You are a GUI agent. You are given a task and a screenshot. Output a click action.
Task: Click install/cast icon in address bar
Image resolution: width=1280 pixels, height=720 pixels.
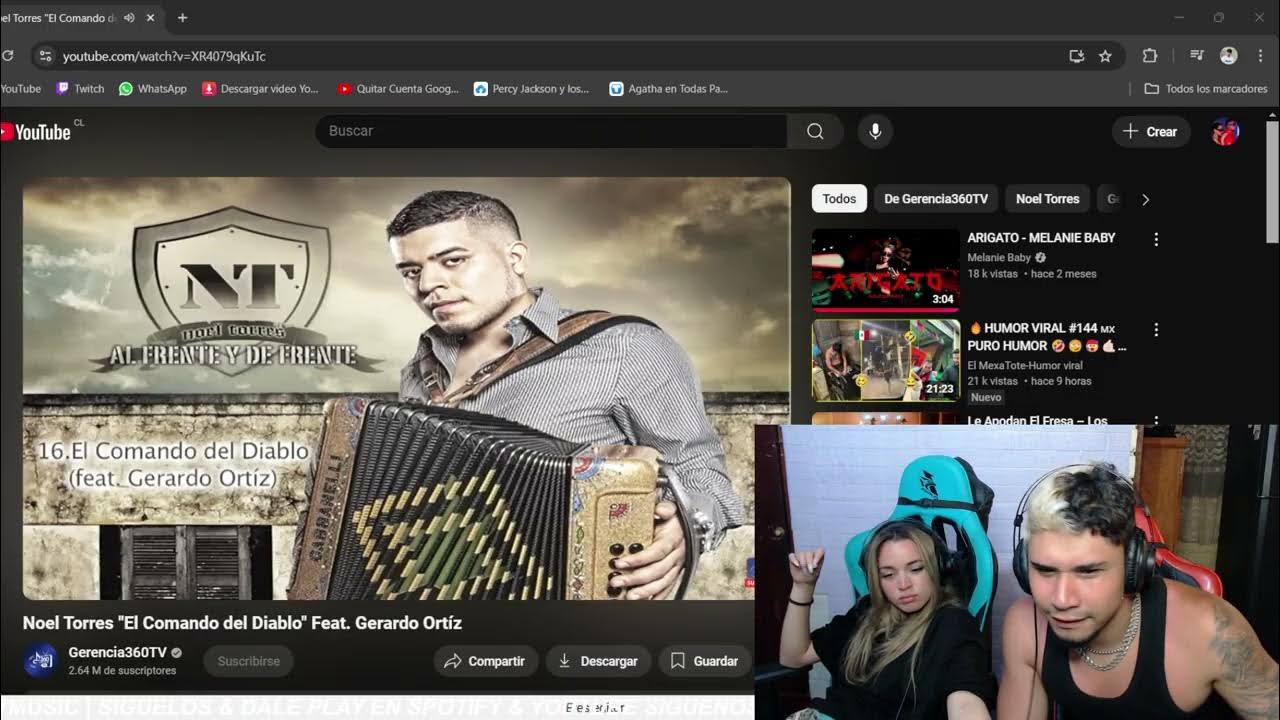1077,56
